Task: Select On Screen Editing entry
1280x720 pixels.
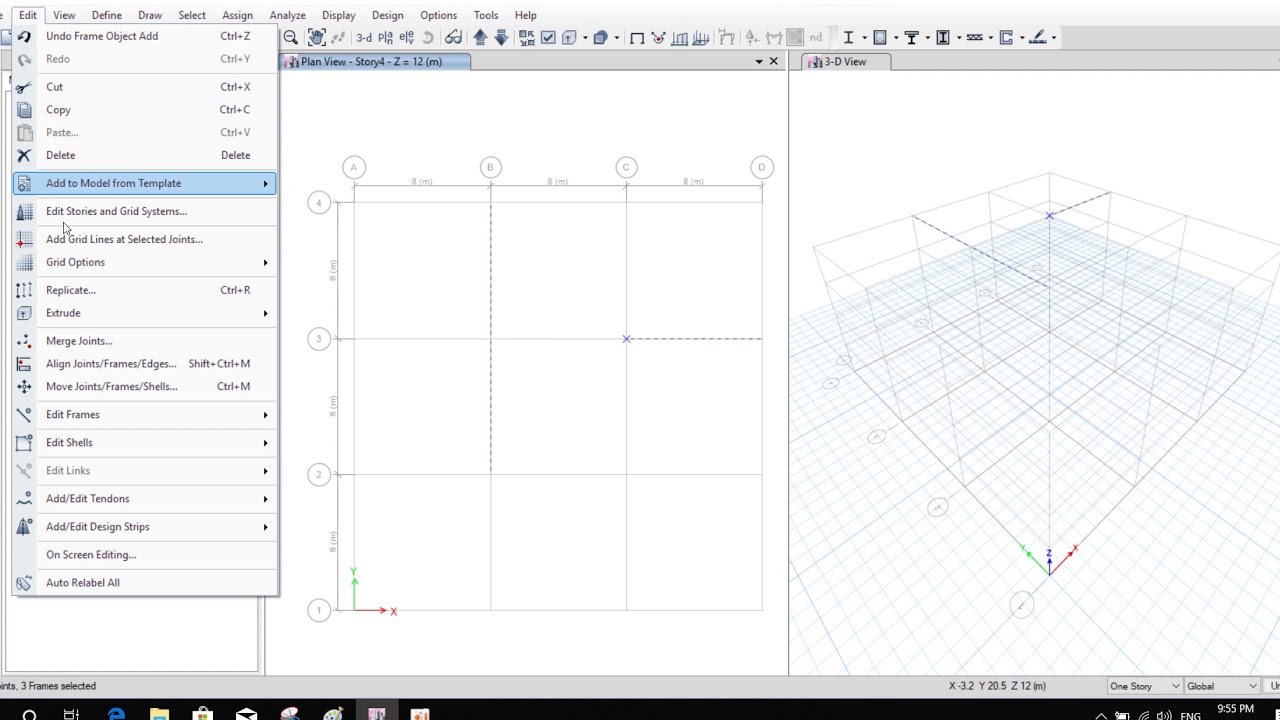Action: pyautogui.click(x=145, y=554)
